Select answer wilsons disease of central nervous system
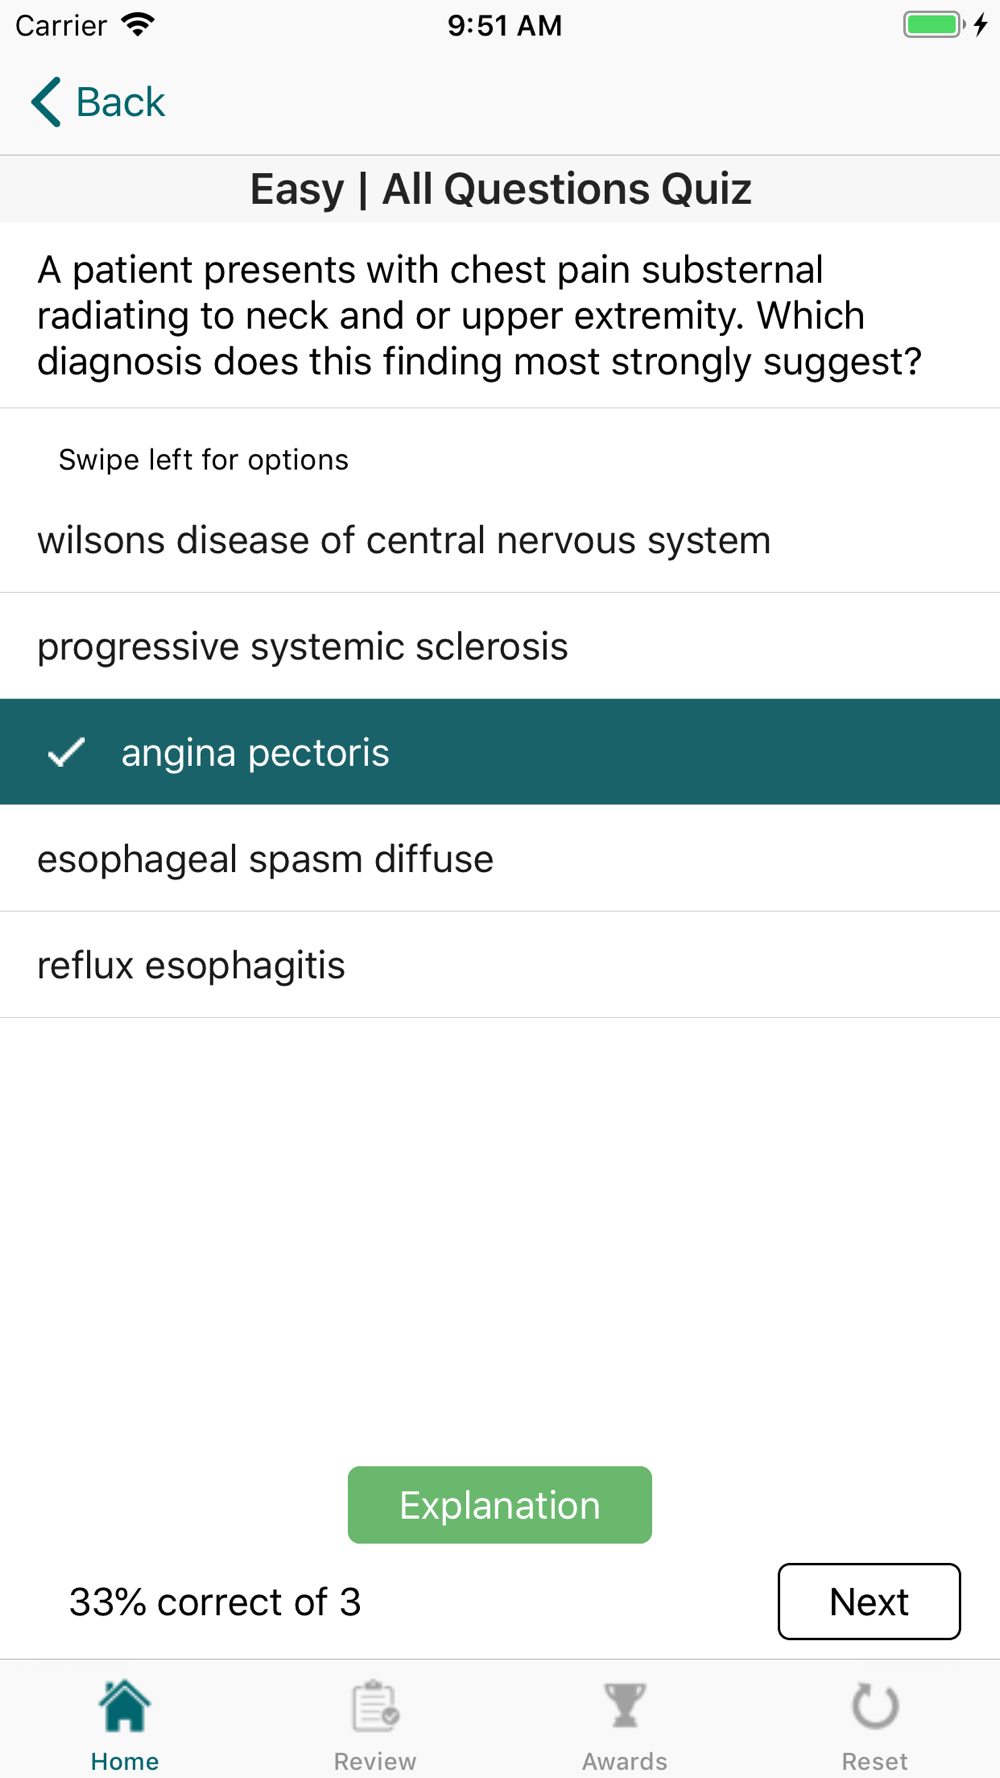1000x1778 pixels. click(404, 540)
